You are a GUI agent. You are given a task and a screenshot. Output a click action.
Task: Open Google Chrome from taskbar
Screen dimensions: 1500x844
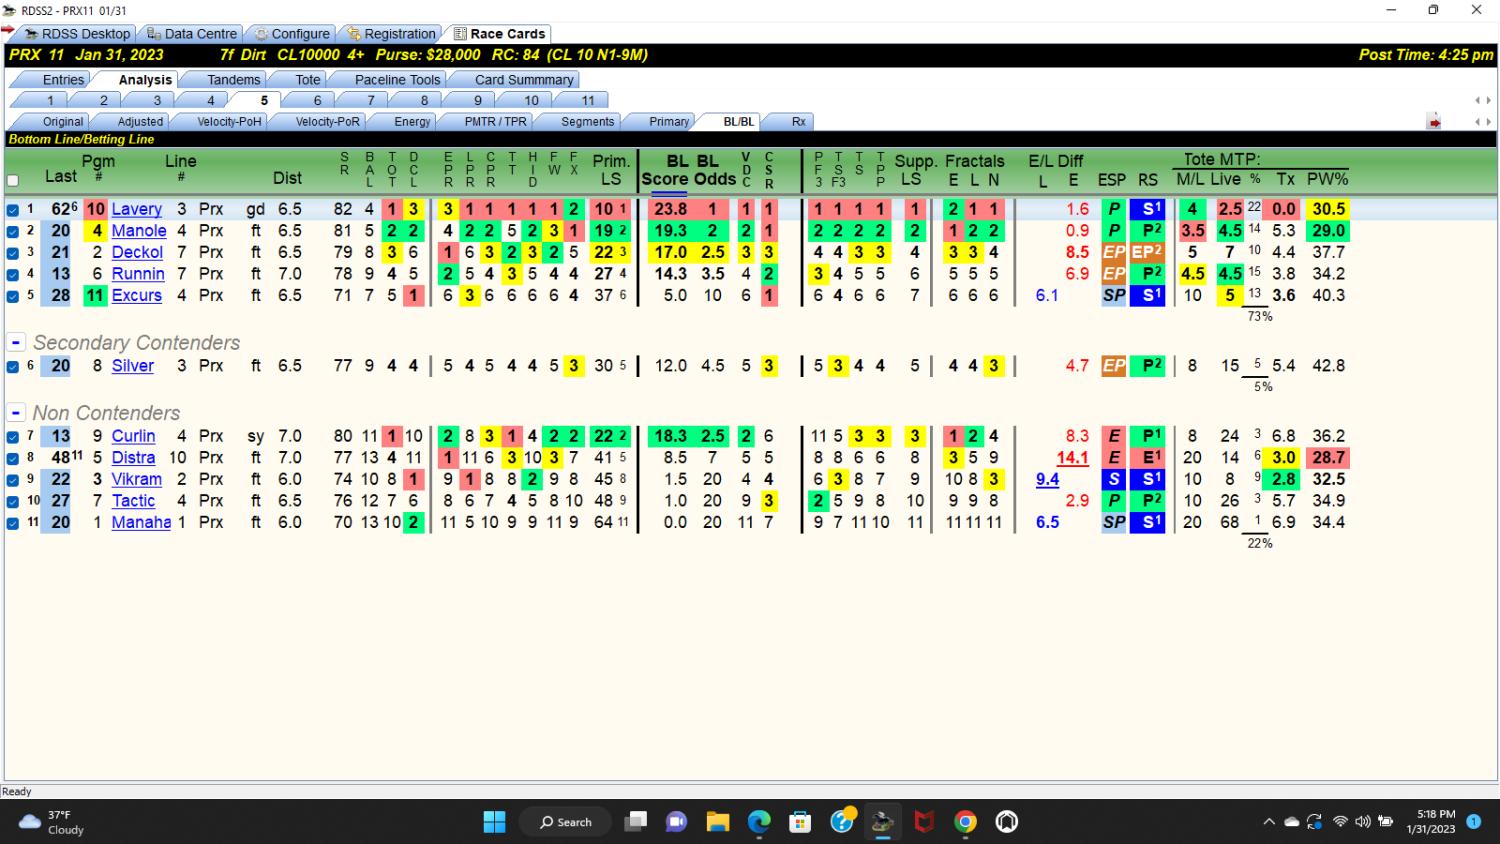[965, 822]
